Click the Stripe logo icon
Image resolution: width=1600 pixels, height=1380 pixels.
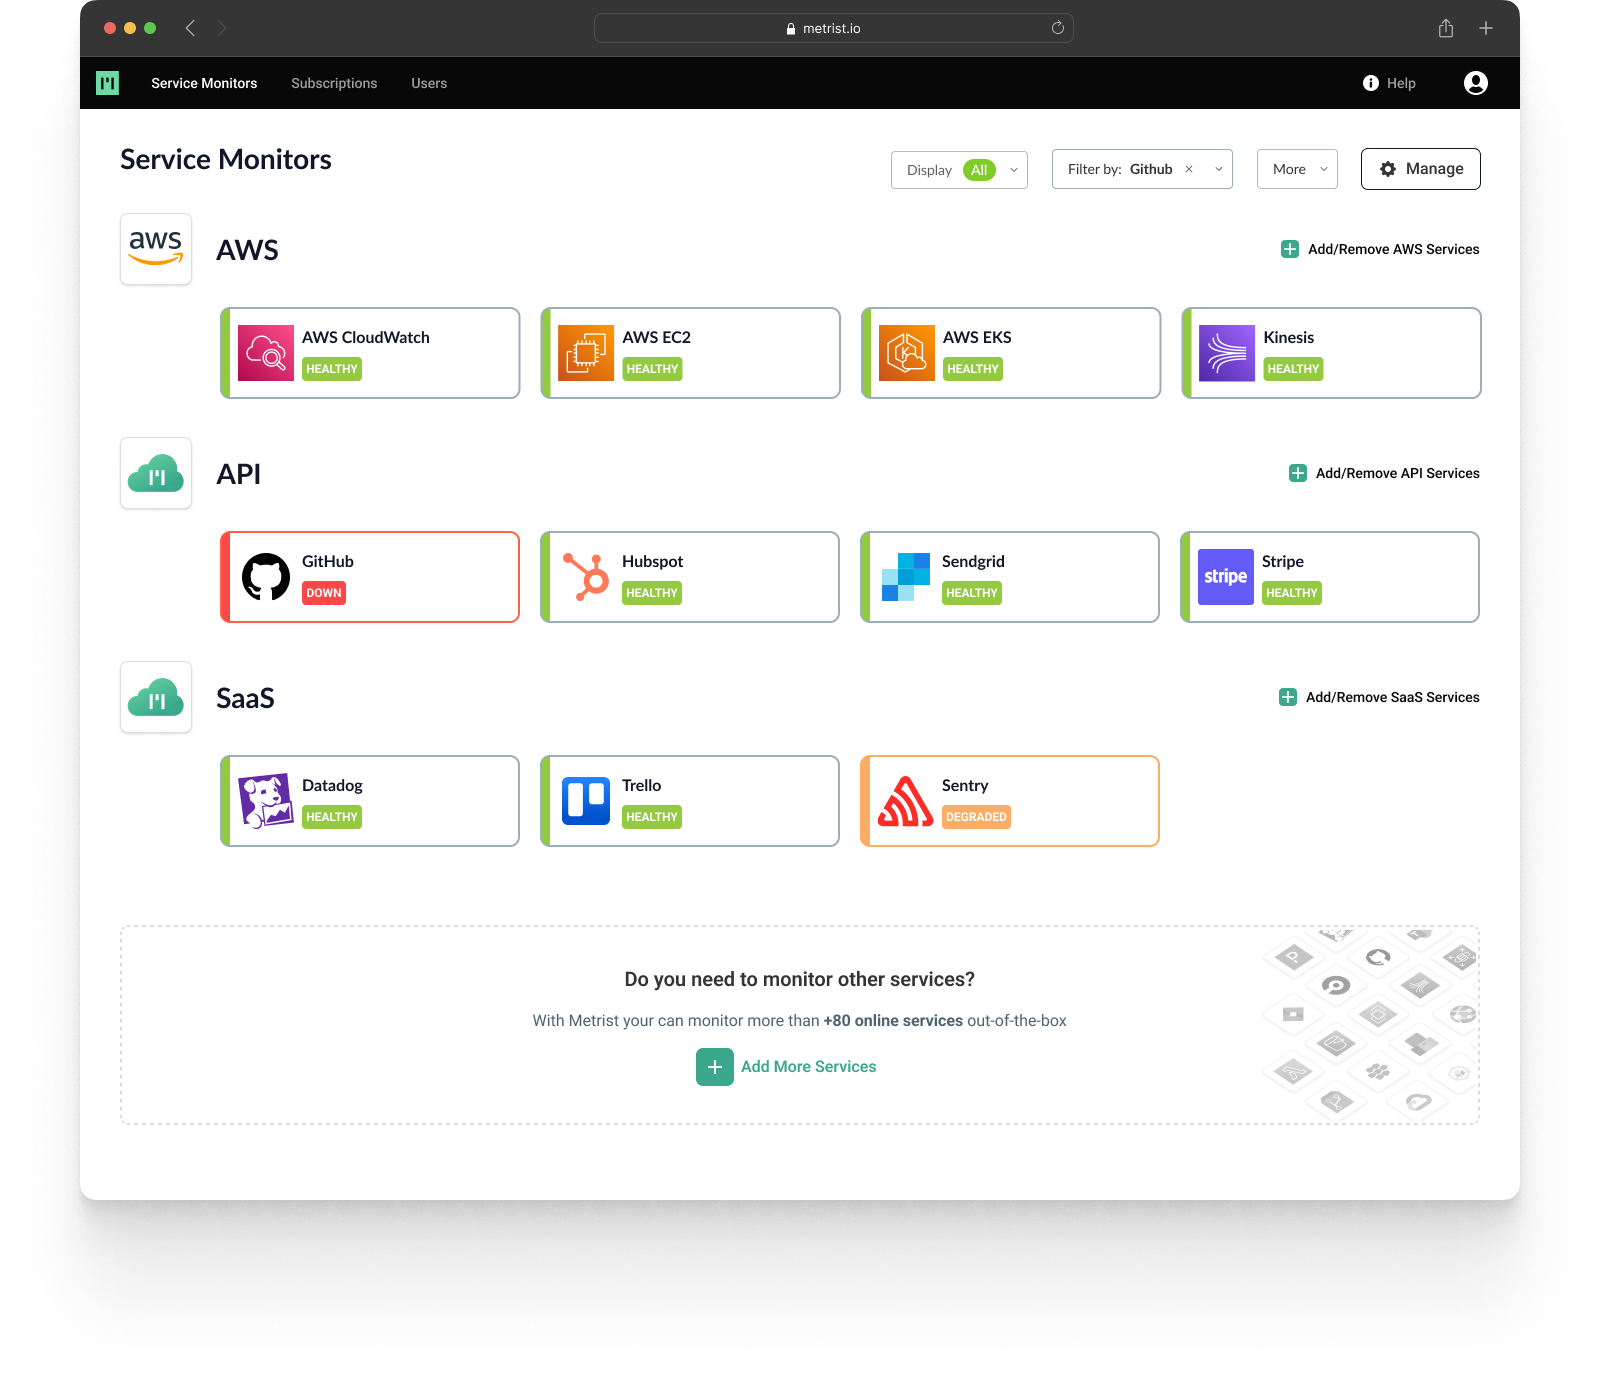point(1225,577)
